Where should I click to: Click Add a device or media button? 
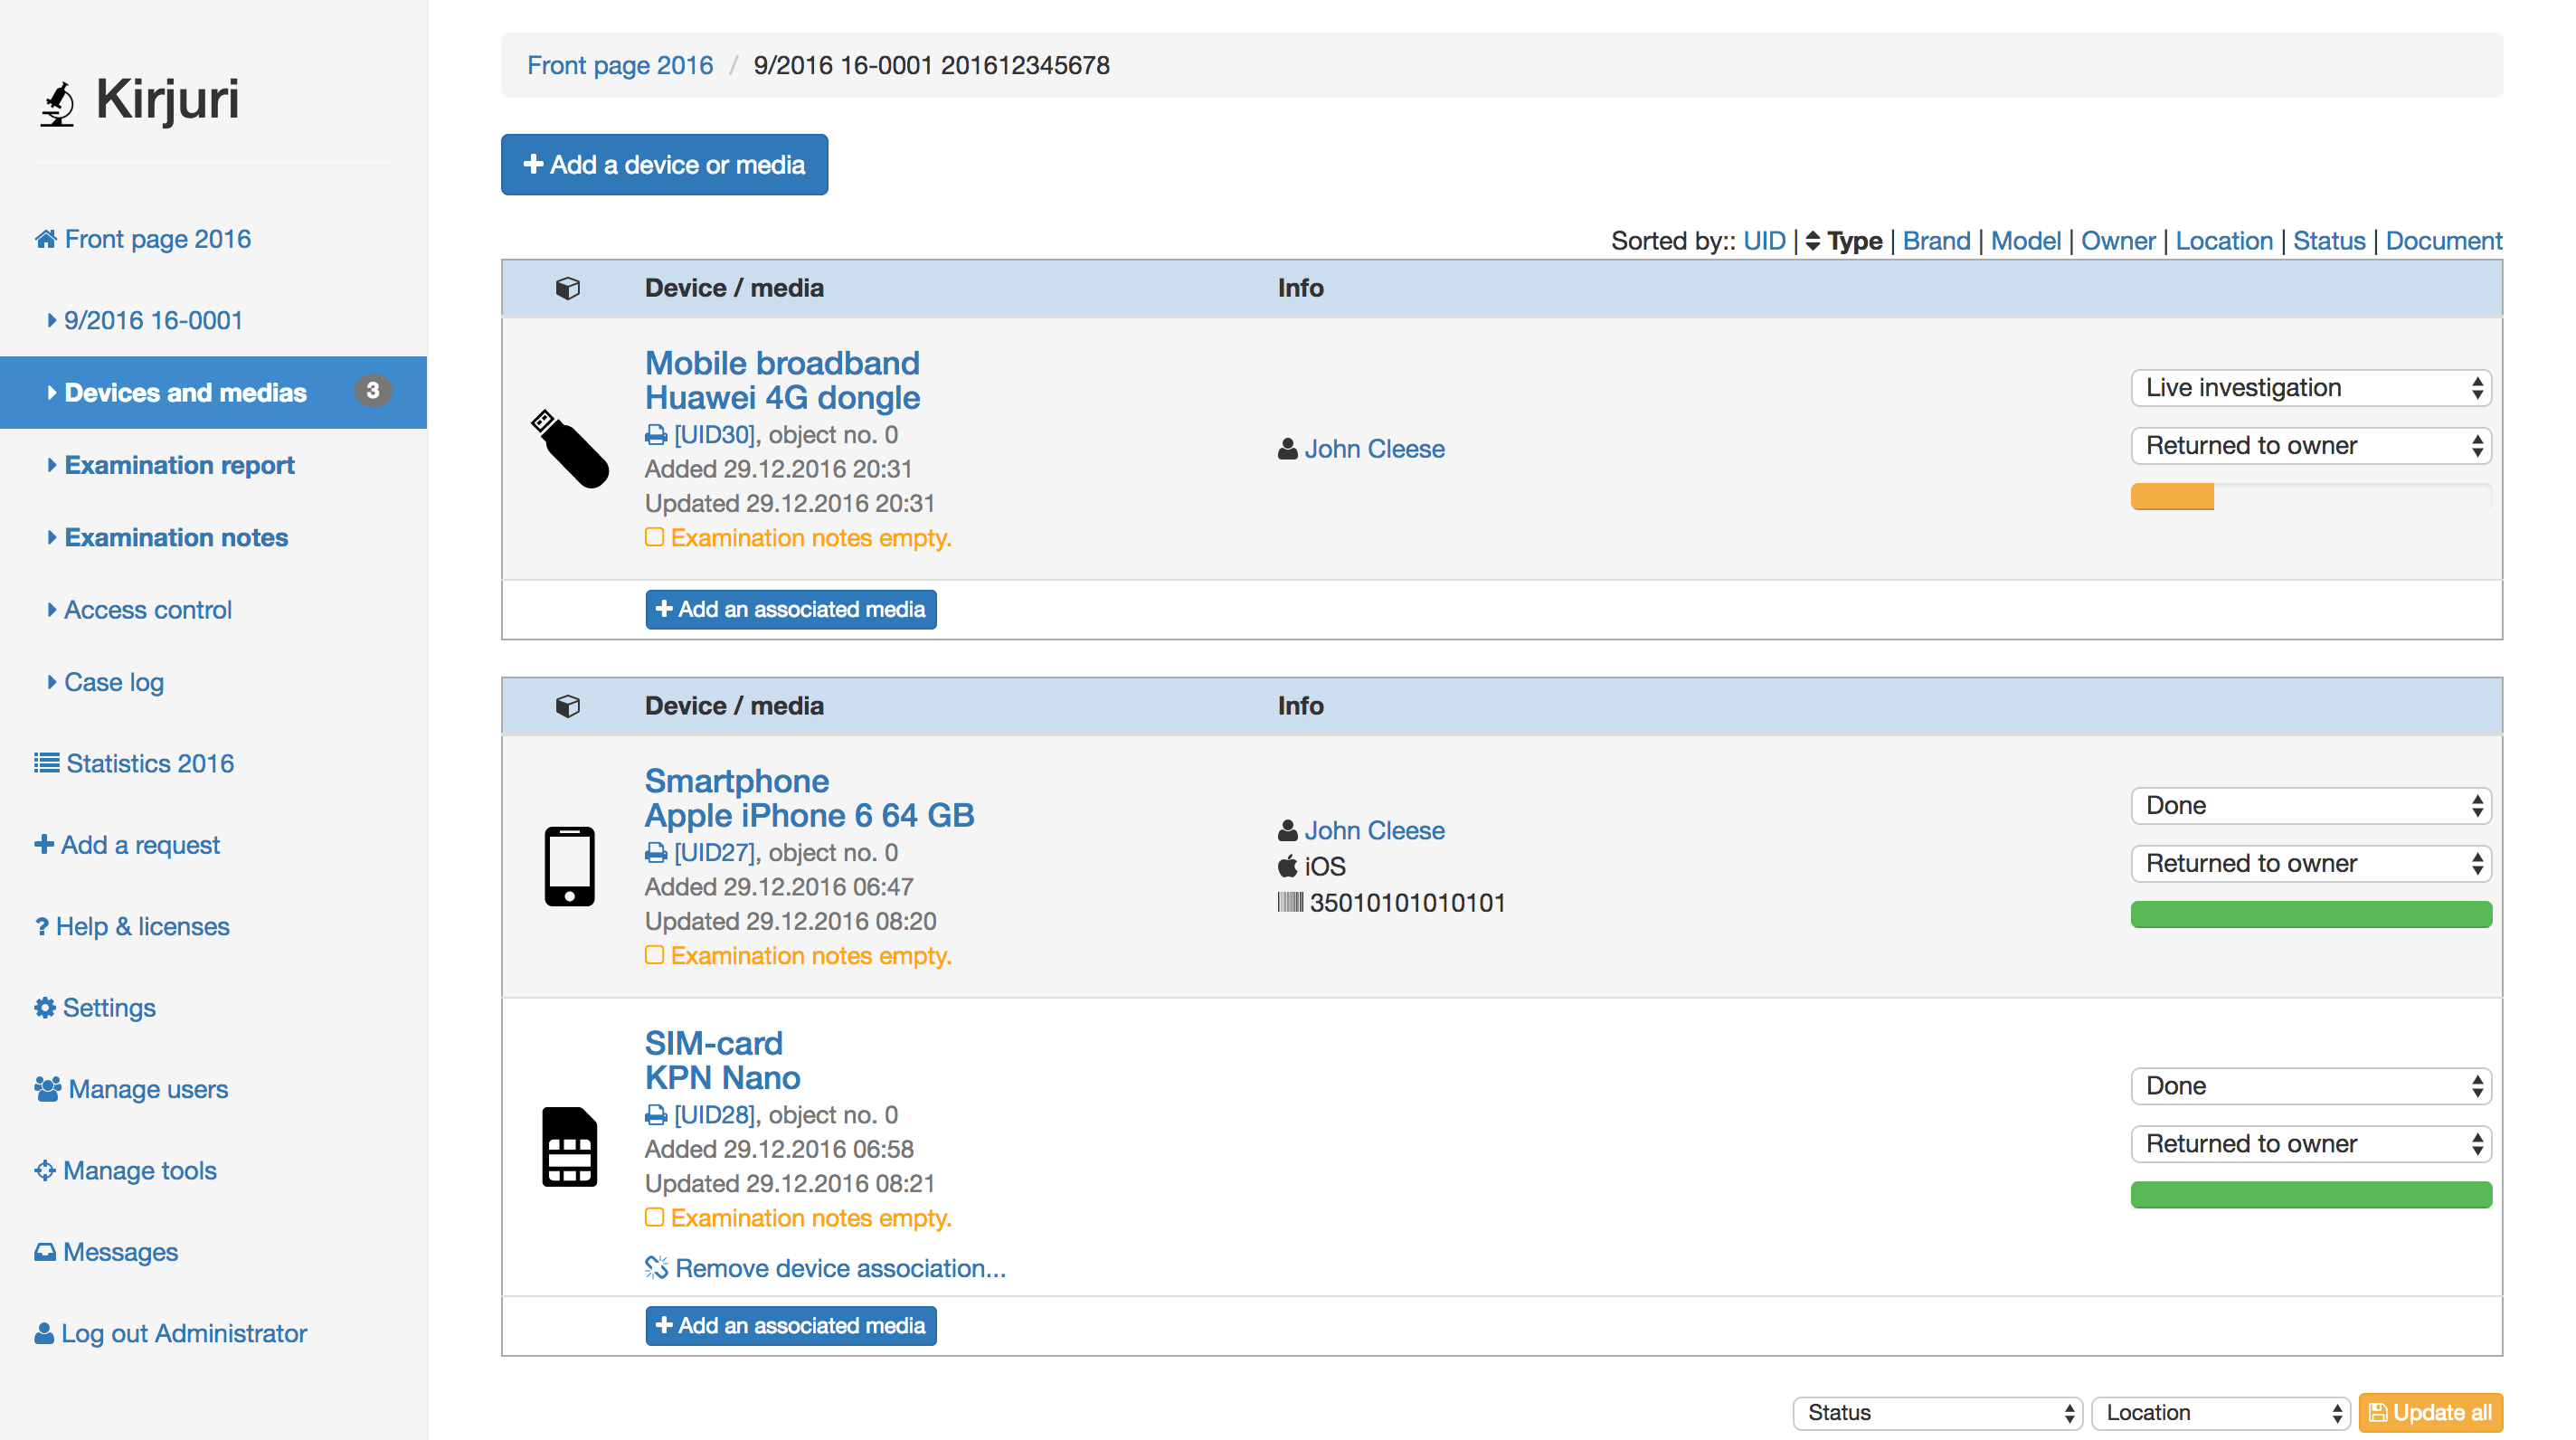(x=664, y=165)
